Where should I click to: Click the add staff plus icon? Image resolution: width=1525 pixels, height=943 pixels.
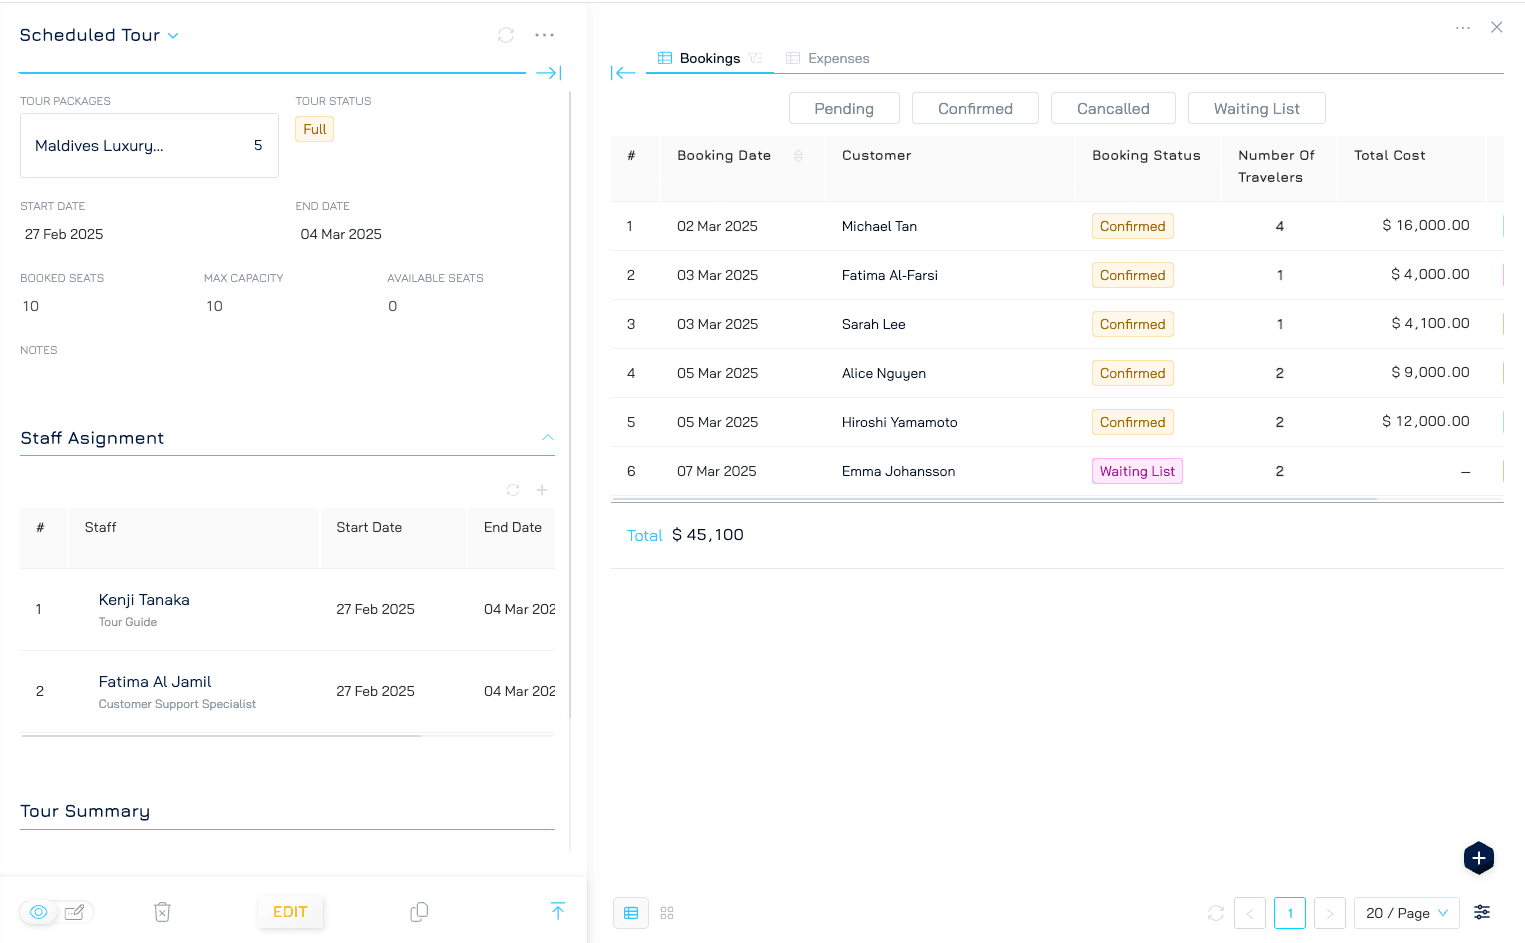(x=542, y=490)
